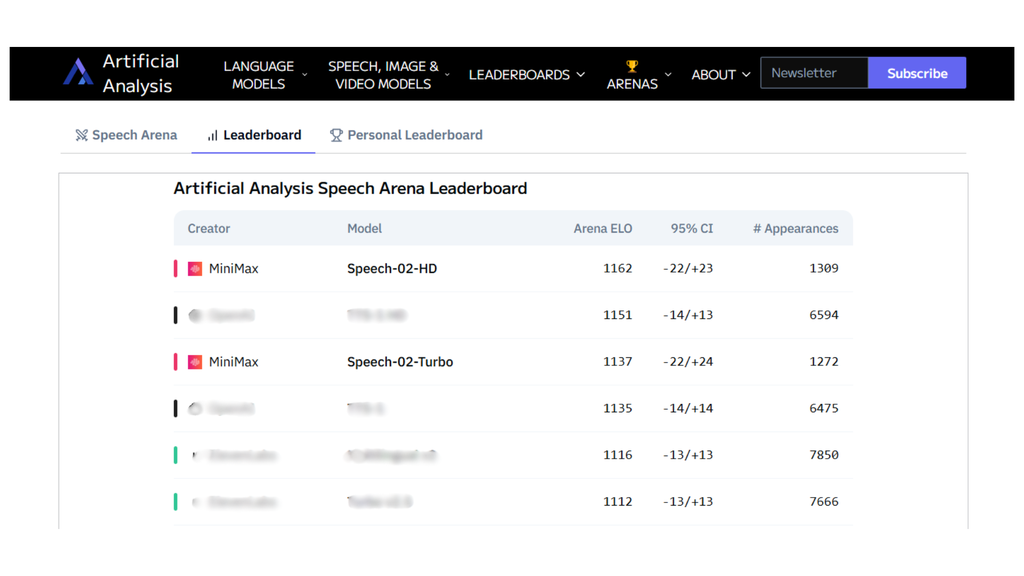Click the ELO value 1135
This screenshot has height=576, width=1024.
(x=617, y=408)
